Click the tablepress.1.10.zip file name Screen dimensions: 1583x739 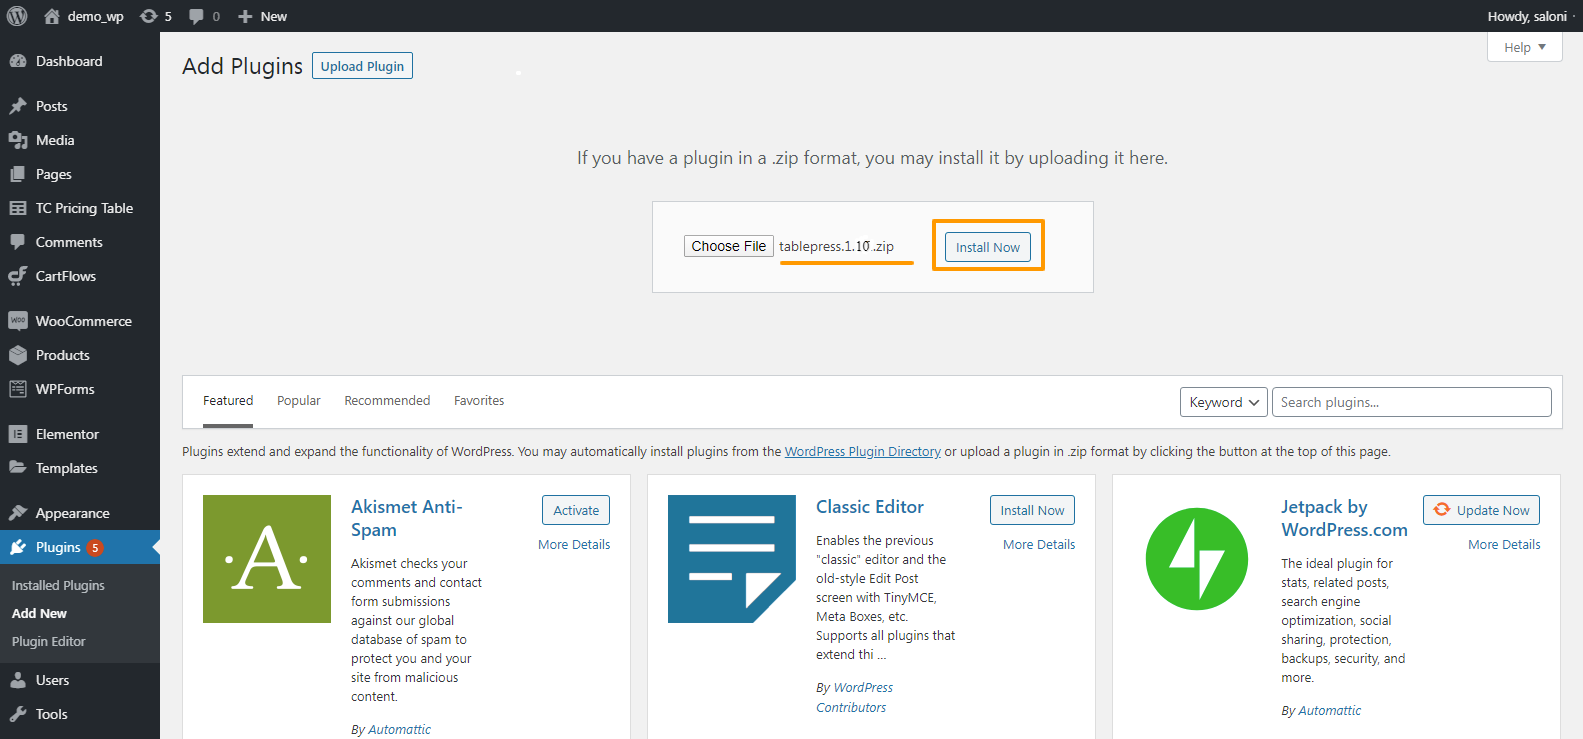pyautogui.click(x=837, y=246)
